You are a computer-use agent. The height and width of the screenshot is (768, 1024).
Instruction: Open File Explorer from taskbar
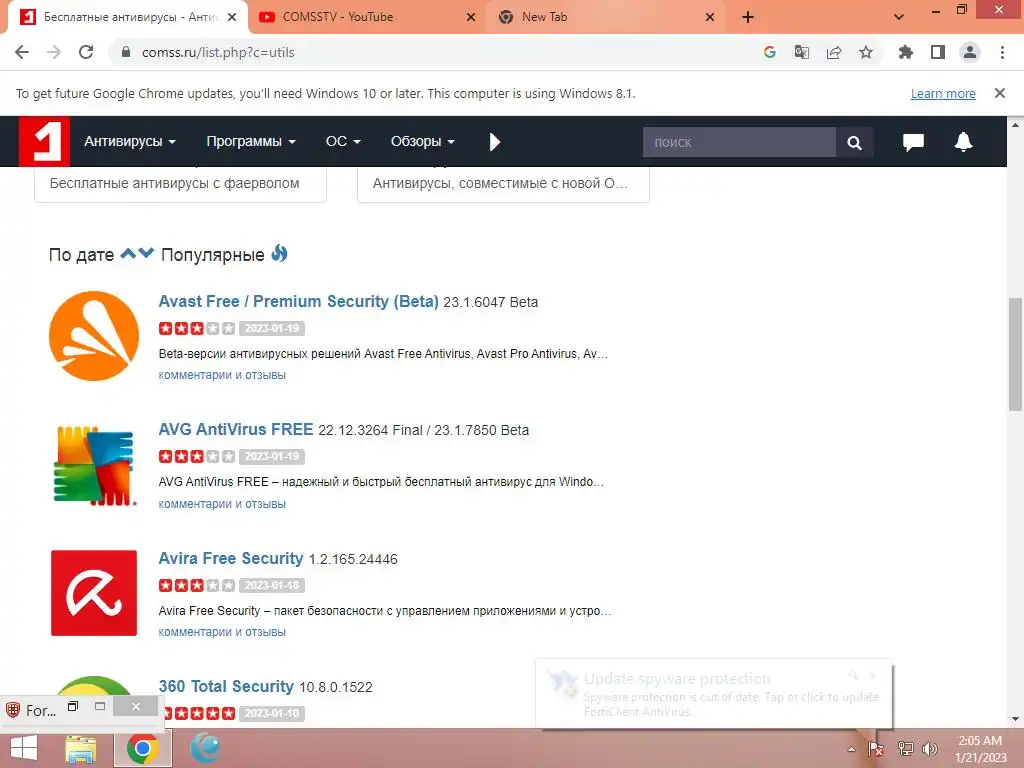point(81,748)
